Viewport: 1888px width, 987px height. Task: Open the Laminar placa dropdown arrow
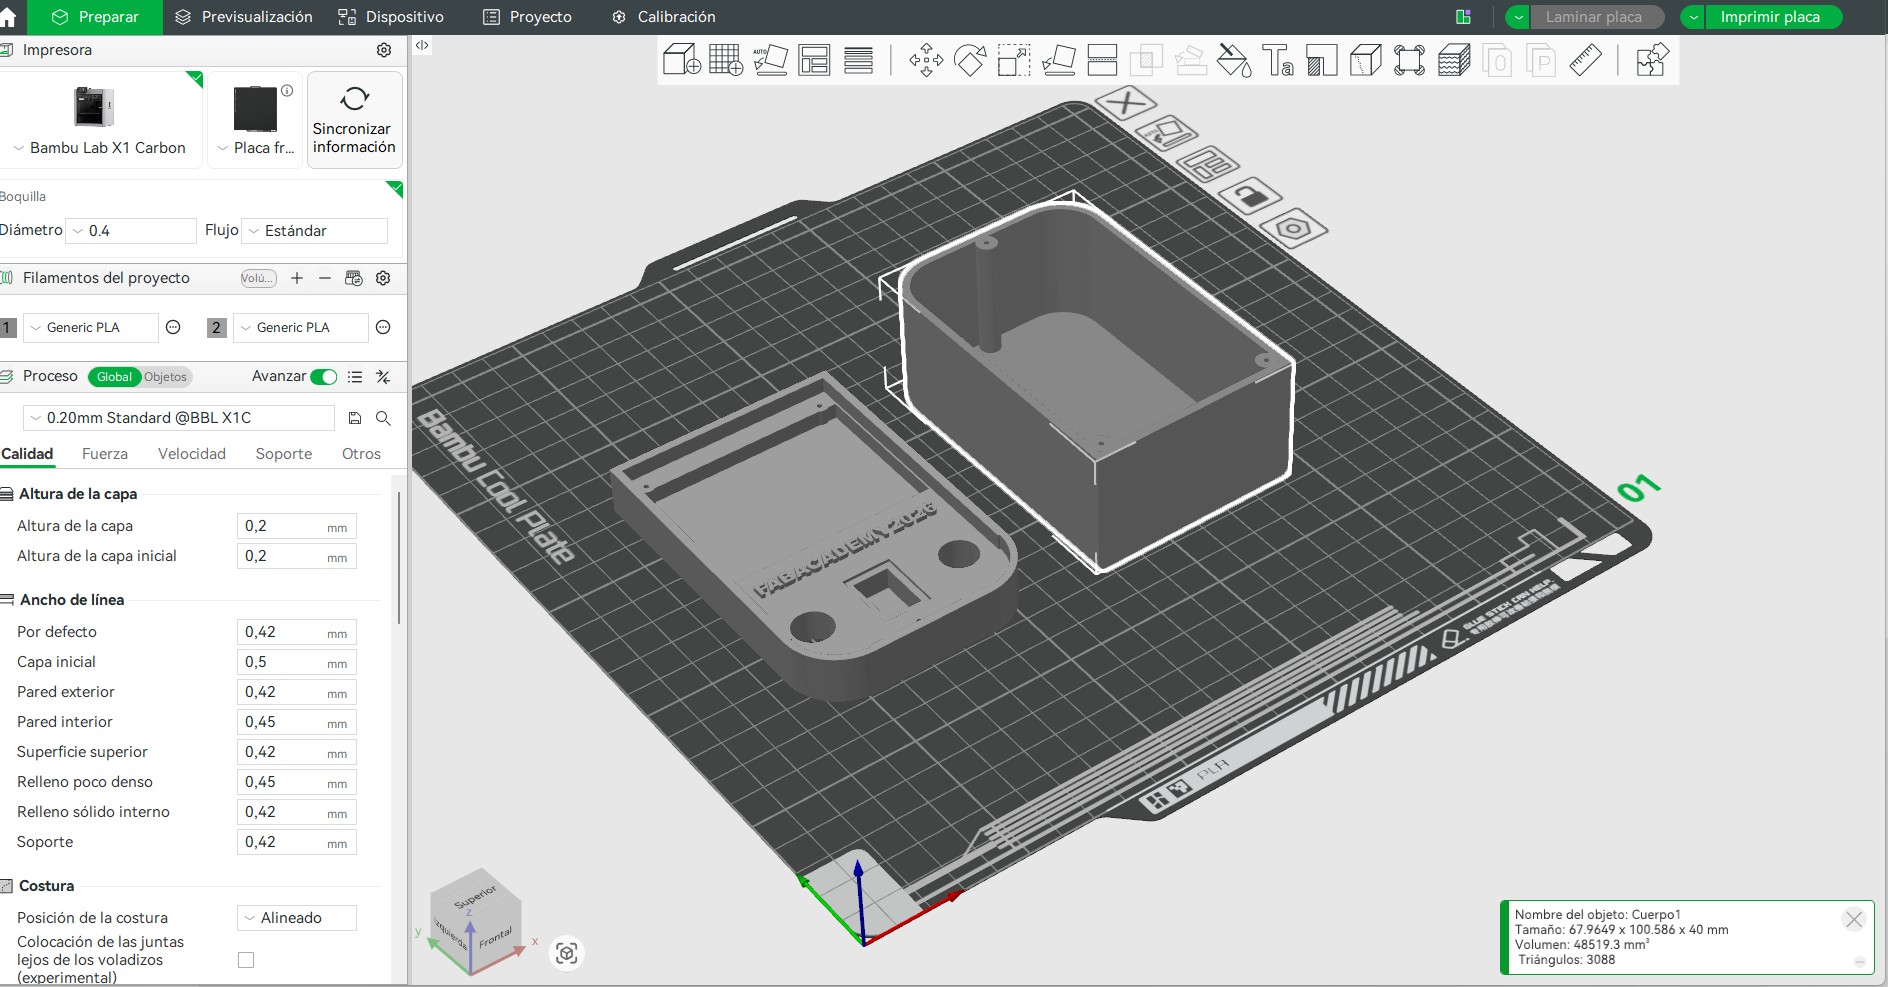click(x=1518, y=17)
